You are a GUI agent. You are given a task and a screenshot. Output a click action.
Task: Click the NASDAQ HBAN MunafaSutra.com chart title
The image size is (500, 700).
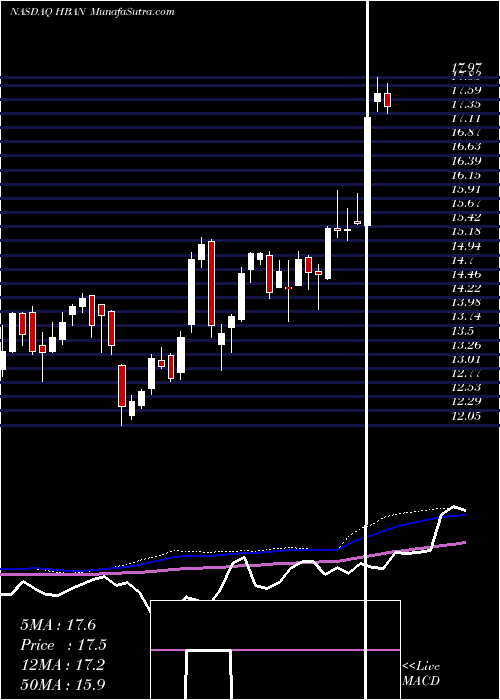[x=92, y=12]
